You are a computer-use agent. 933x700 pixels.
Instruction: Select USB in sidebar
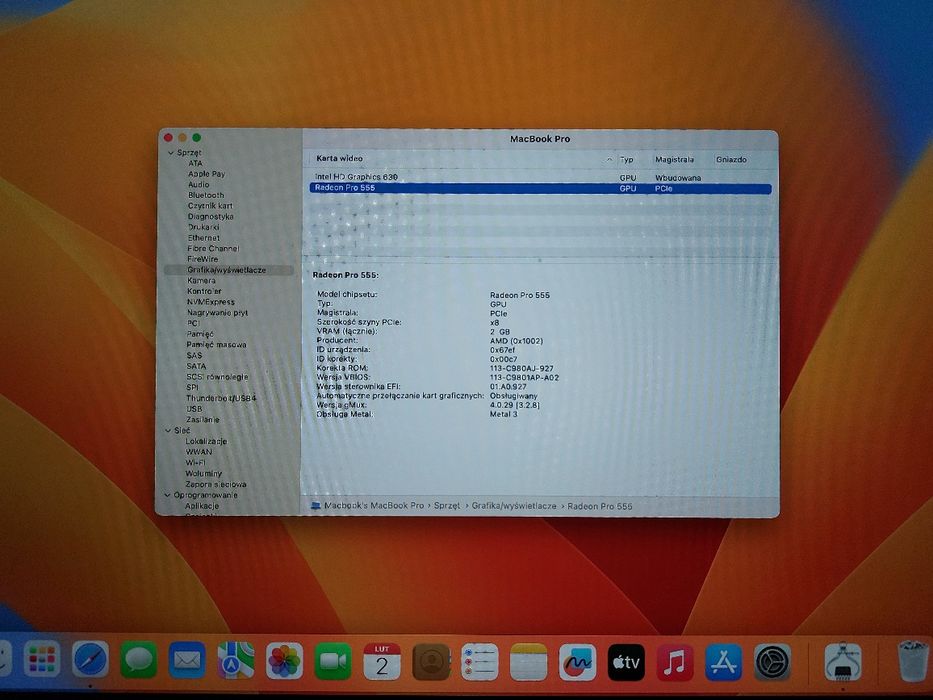[x=194, y=409]
